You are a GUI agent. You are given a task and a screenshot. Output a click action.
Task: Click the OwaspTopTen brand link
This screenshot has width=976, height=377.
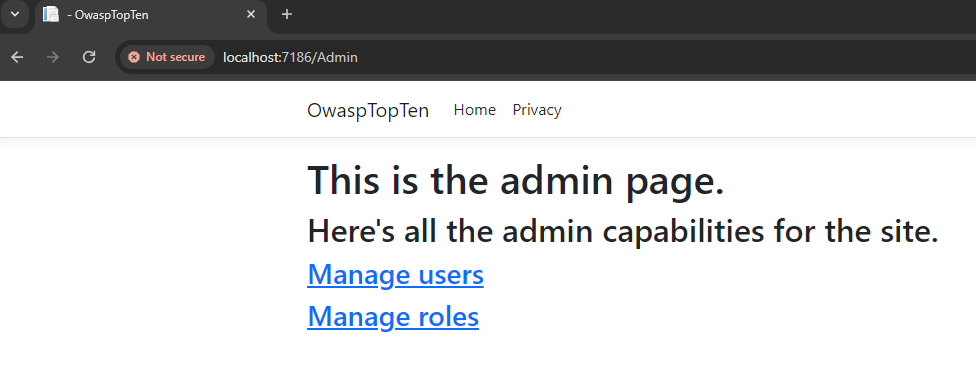click(368, 110)
